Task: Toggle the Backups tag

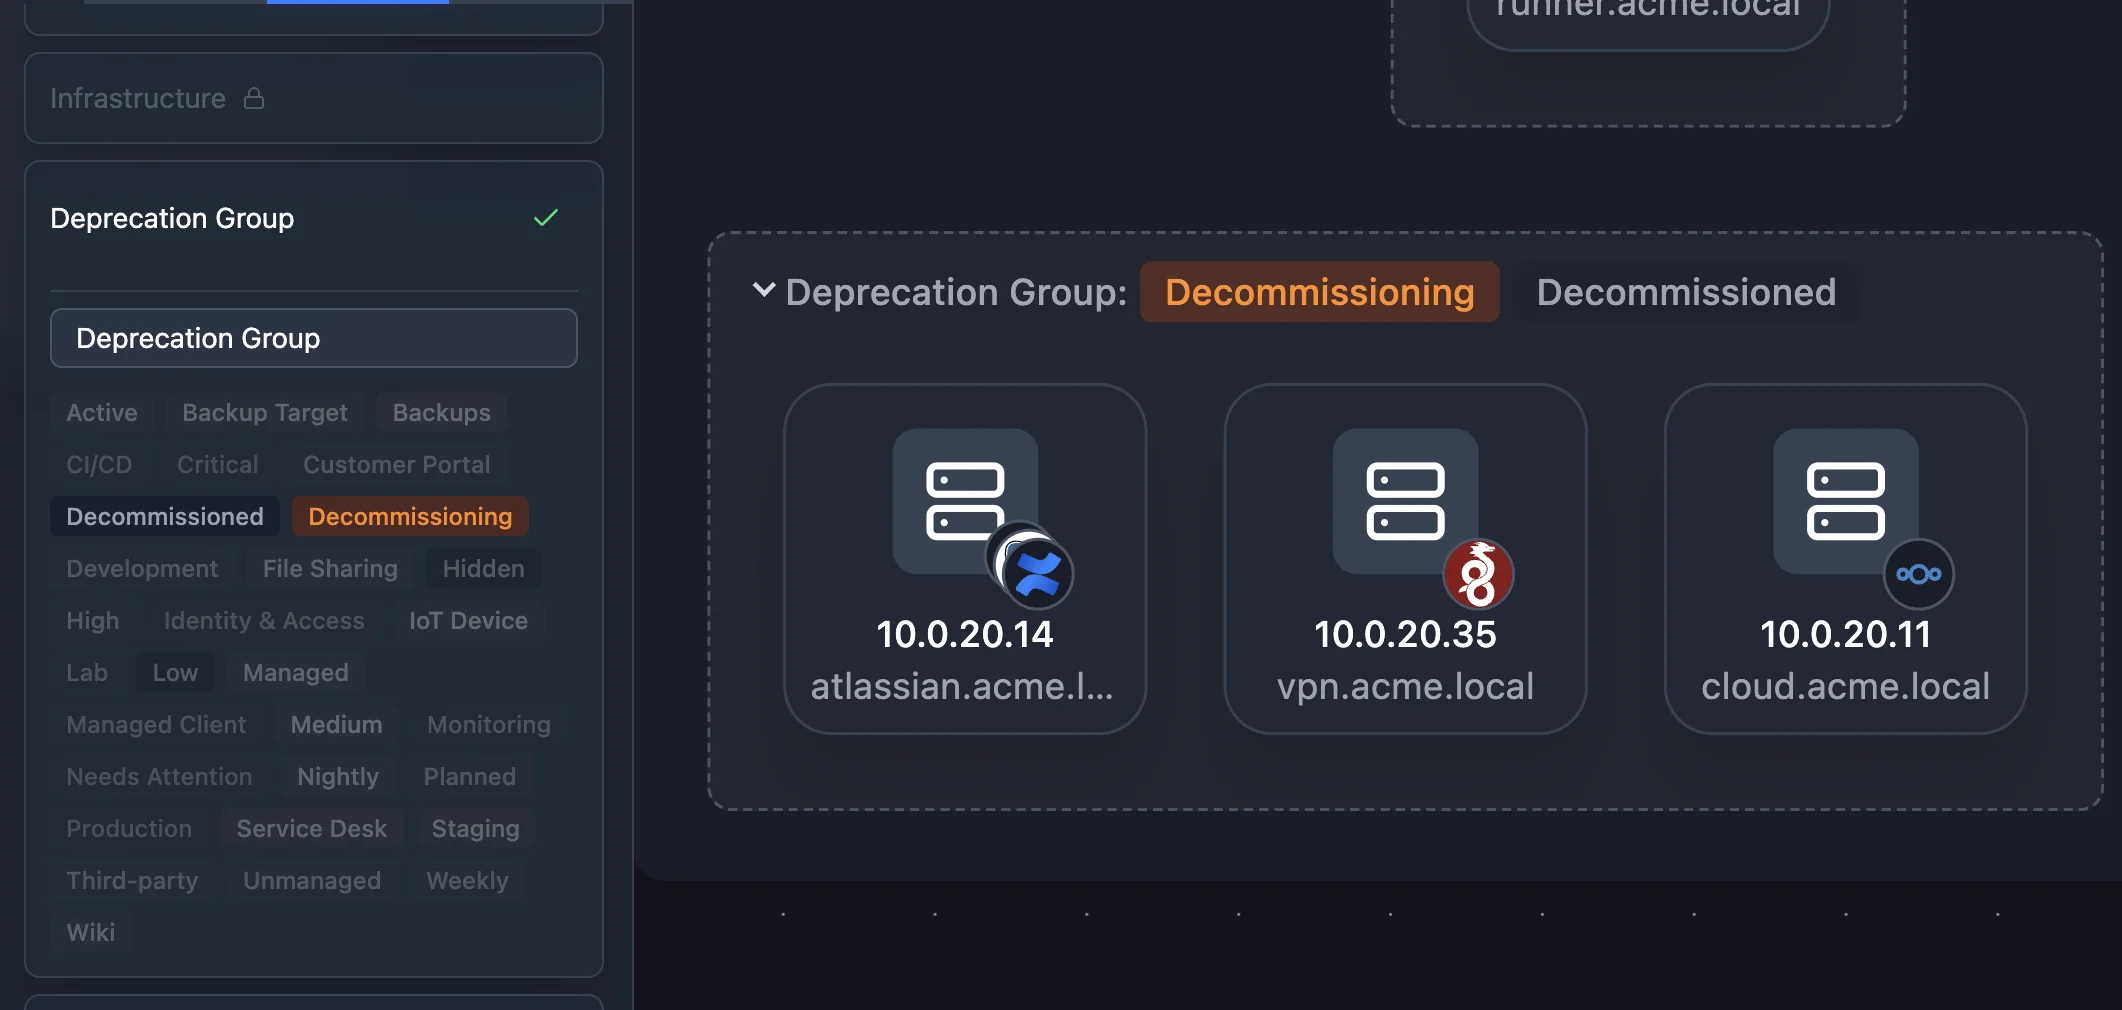Action: (x=442, y=412)
